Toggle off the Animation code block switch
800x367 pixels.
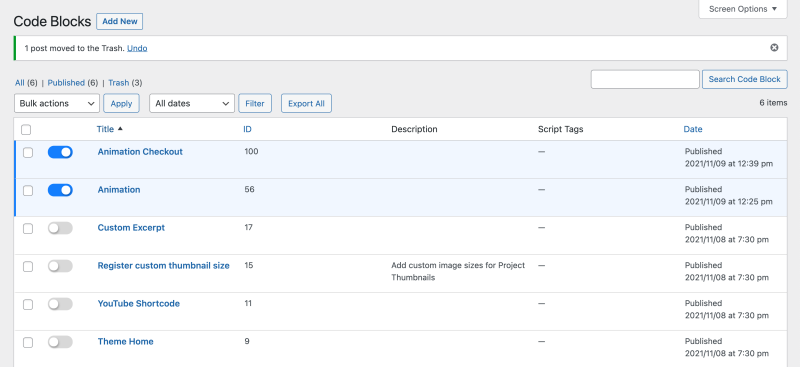(x=60, y=190)
